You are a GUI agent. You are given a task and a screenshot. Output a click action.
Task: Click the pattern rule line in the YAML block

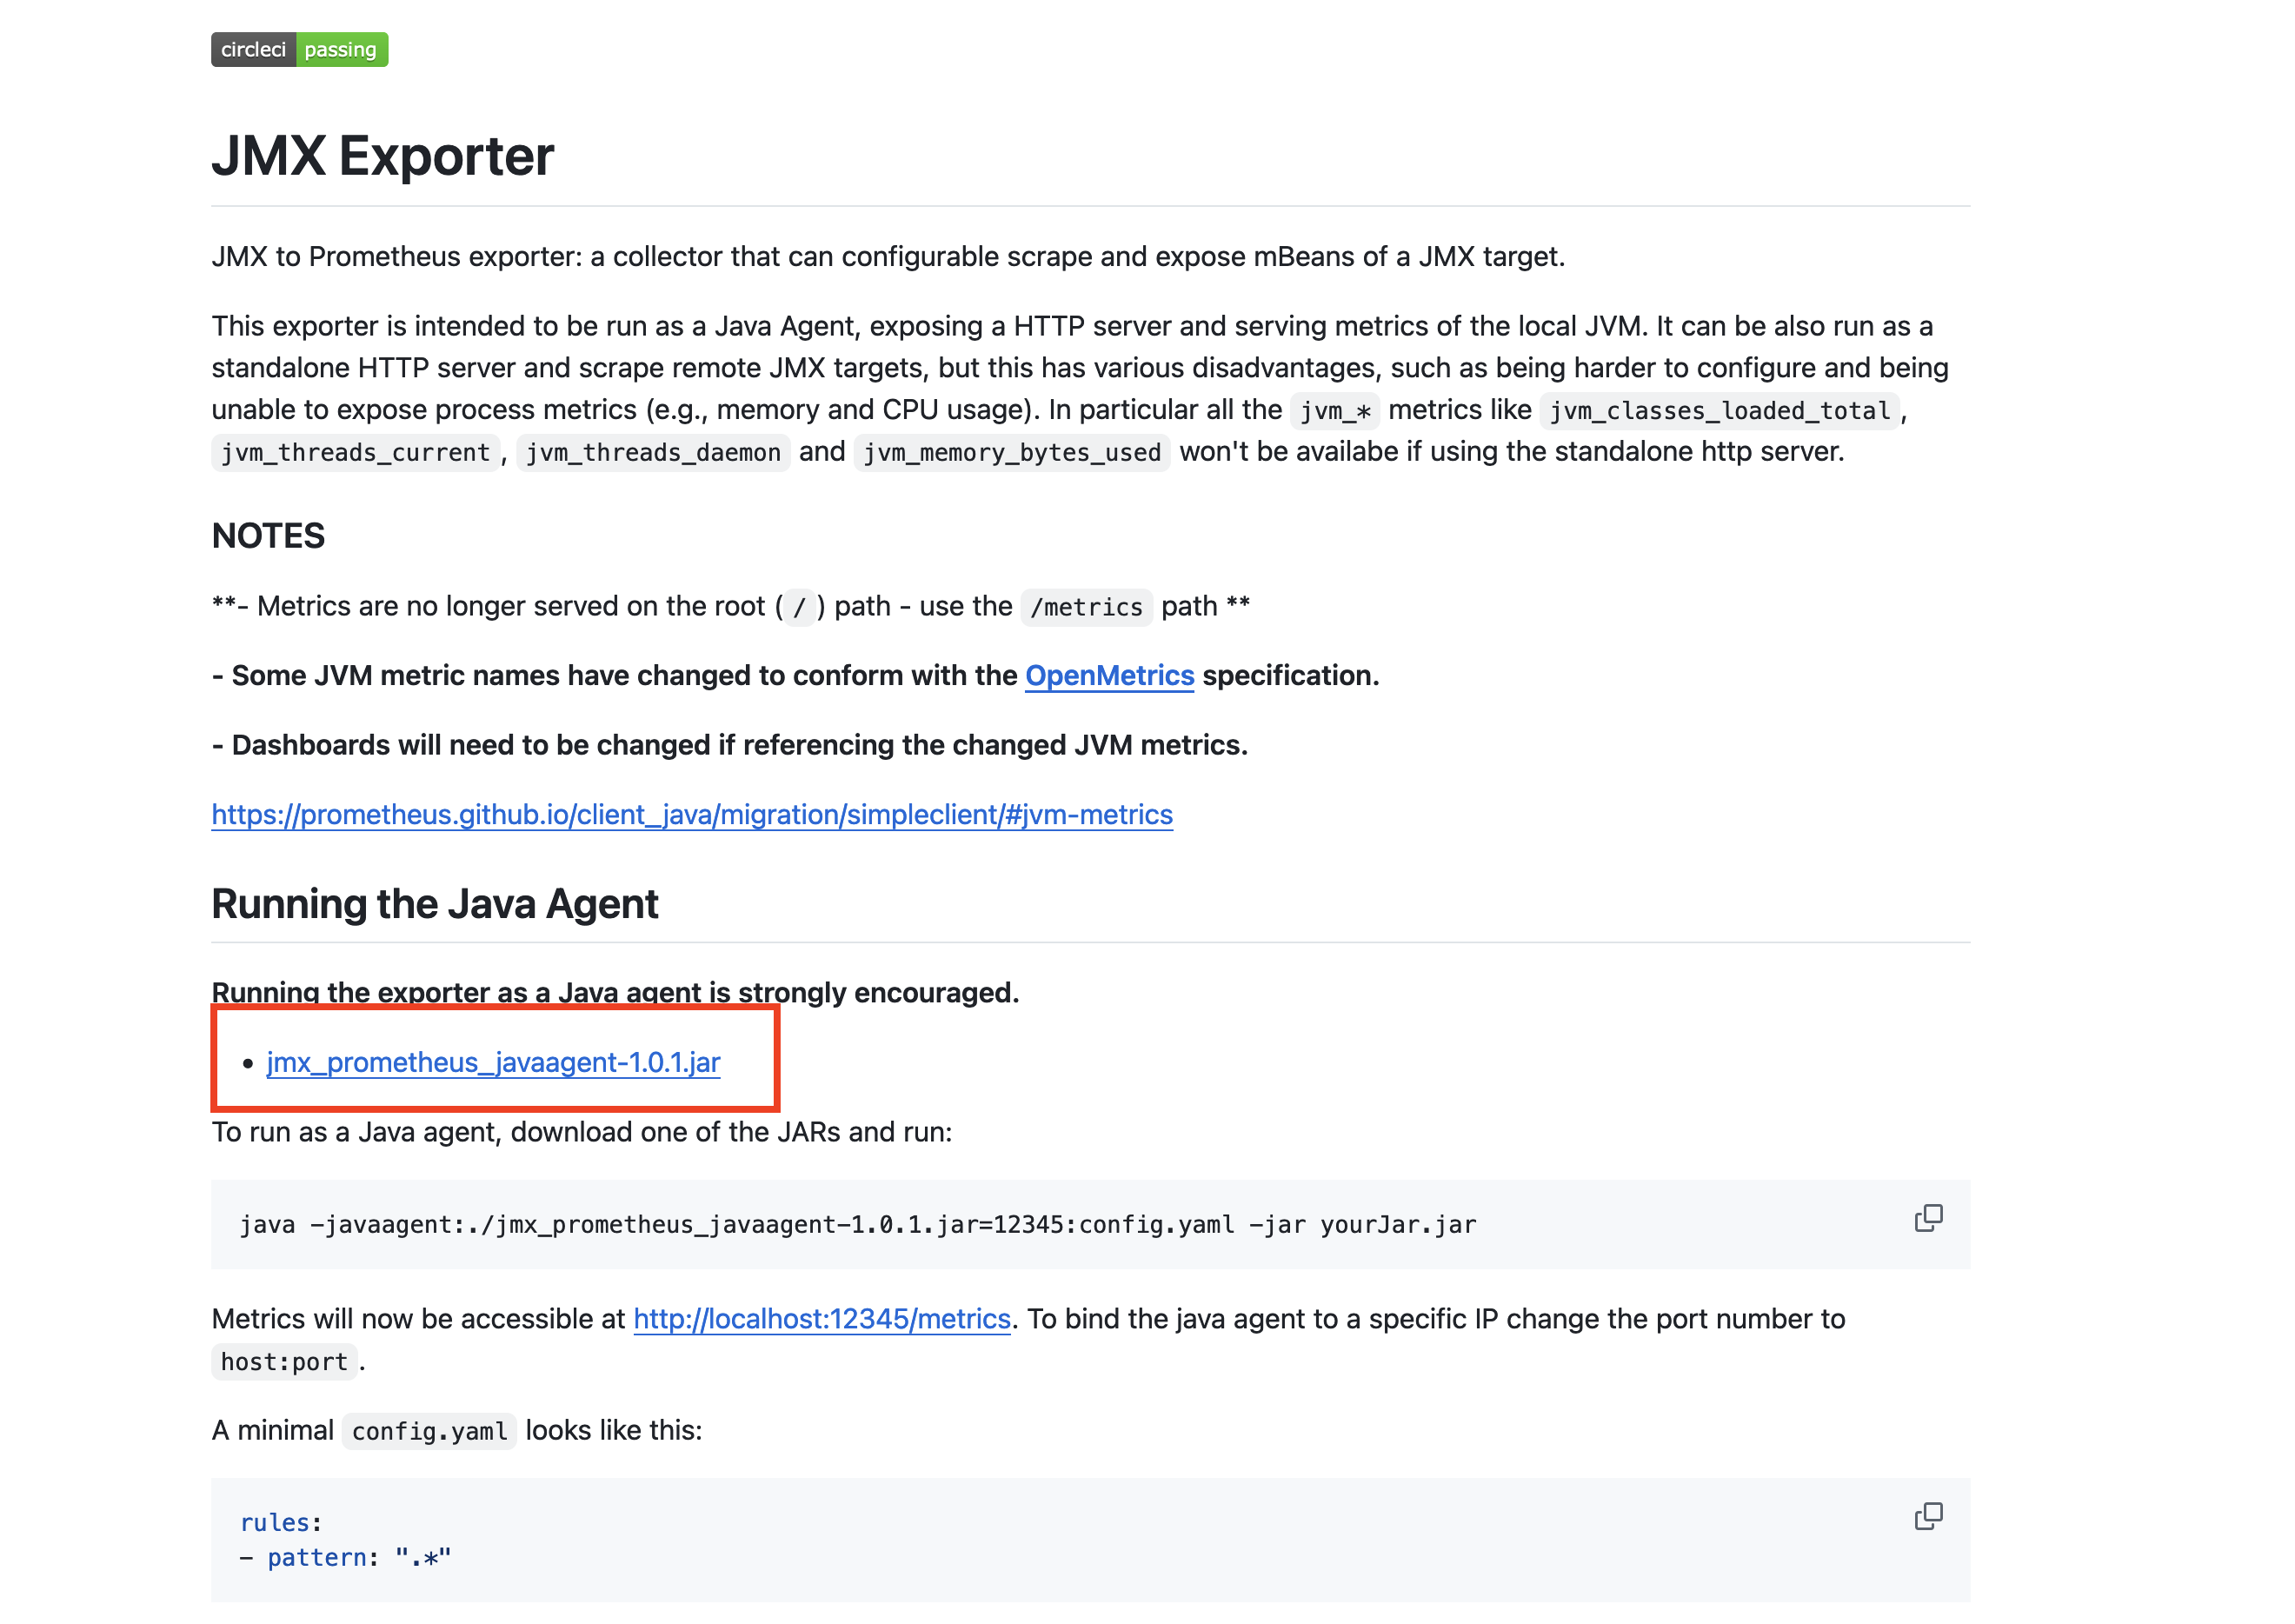coord(346,1557)
